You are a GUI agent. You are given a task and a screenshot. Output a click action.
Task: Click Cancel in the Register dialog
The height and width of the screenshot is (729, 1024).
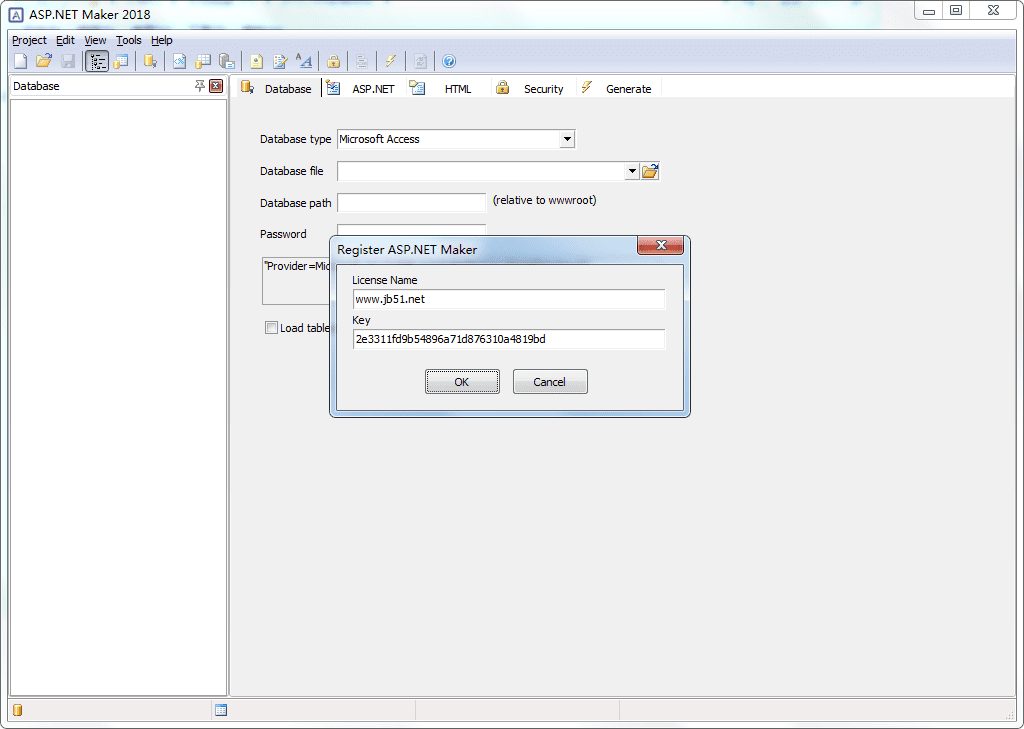[550, 381]
